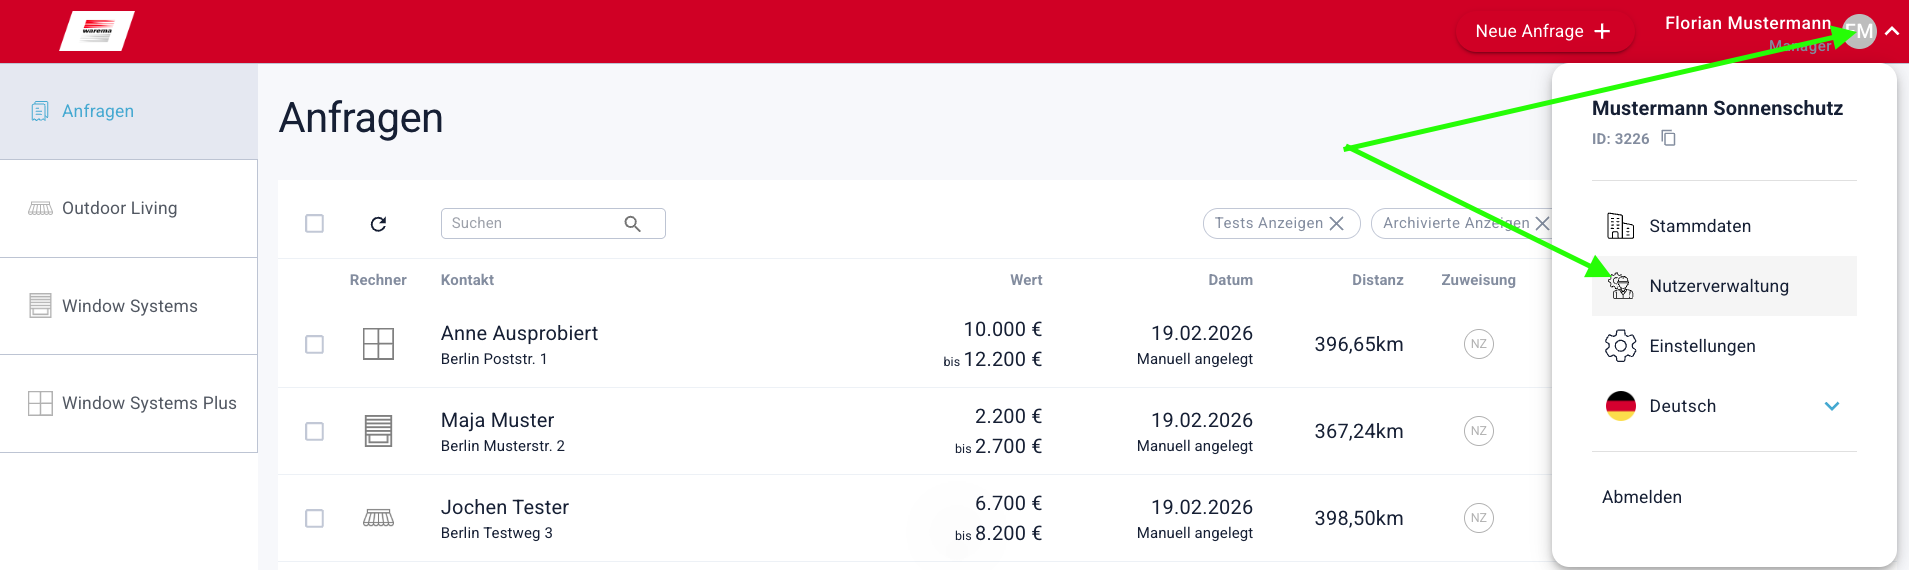This screenshot has height=570, width=1909.
Task: Collapse the user menu chevron
Action: click(1892, 31)
